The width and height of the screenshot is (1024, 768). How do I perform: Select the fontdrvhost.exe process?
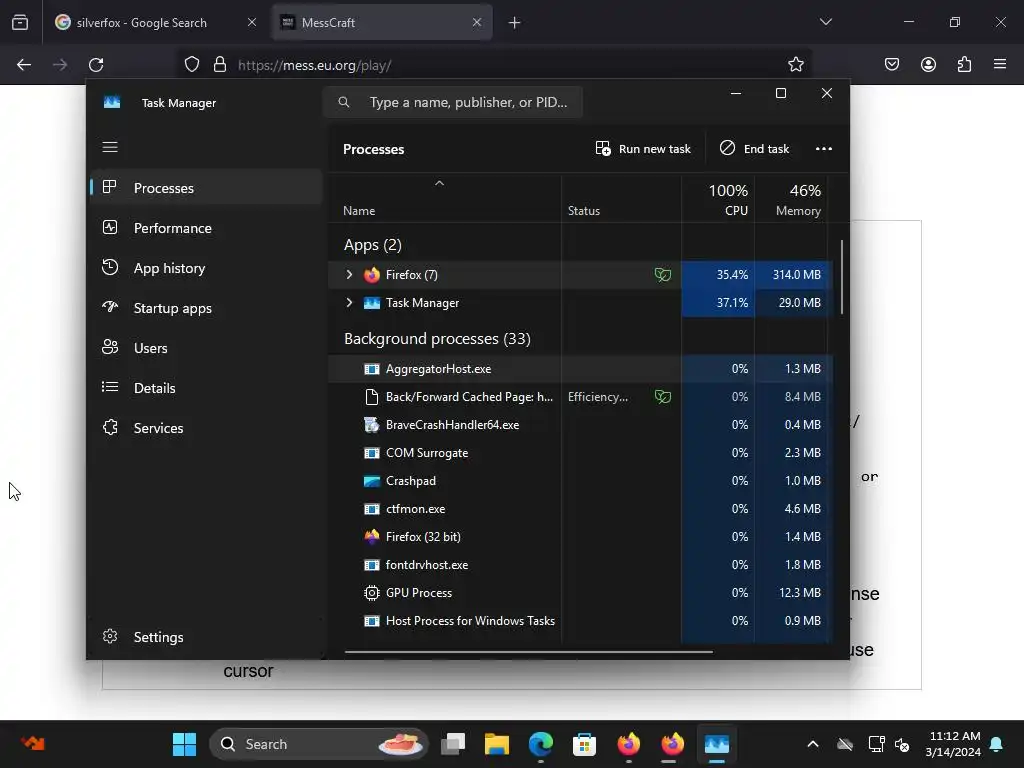pyautogui.click(x=580, y=565)
